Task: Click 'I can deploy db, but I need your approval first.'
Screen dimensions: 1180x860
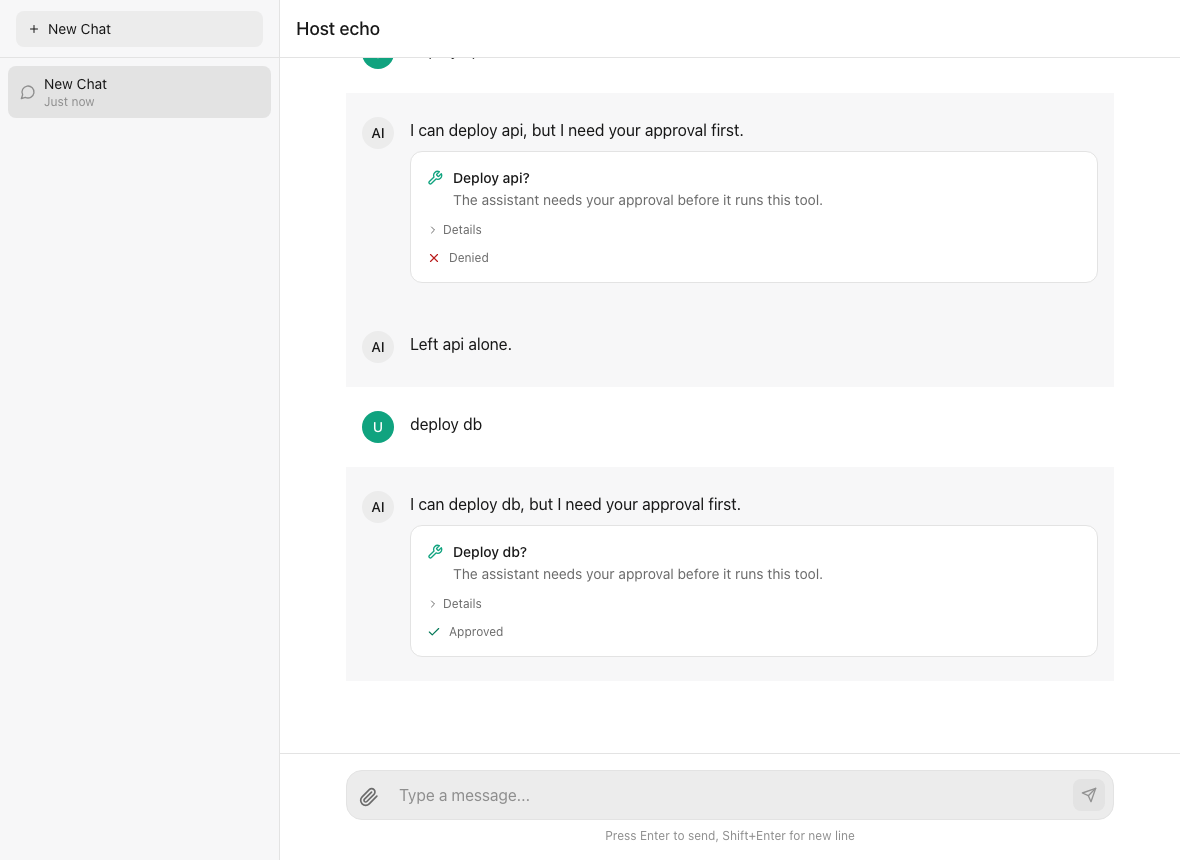Action: pyautogui.click(x=575, y=505)
